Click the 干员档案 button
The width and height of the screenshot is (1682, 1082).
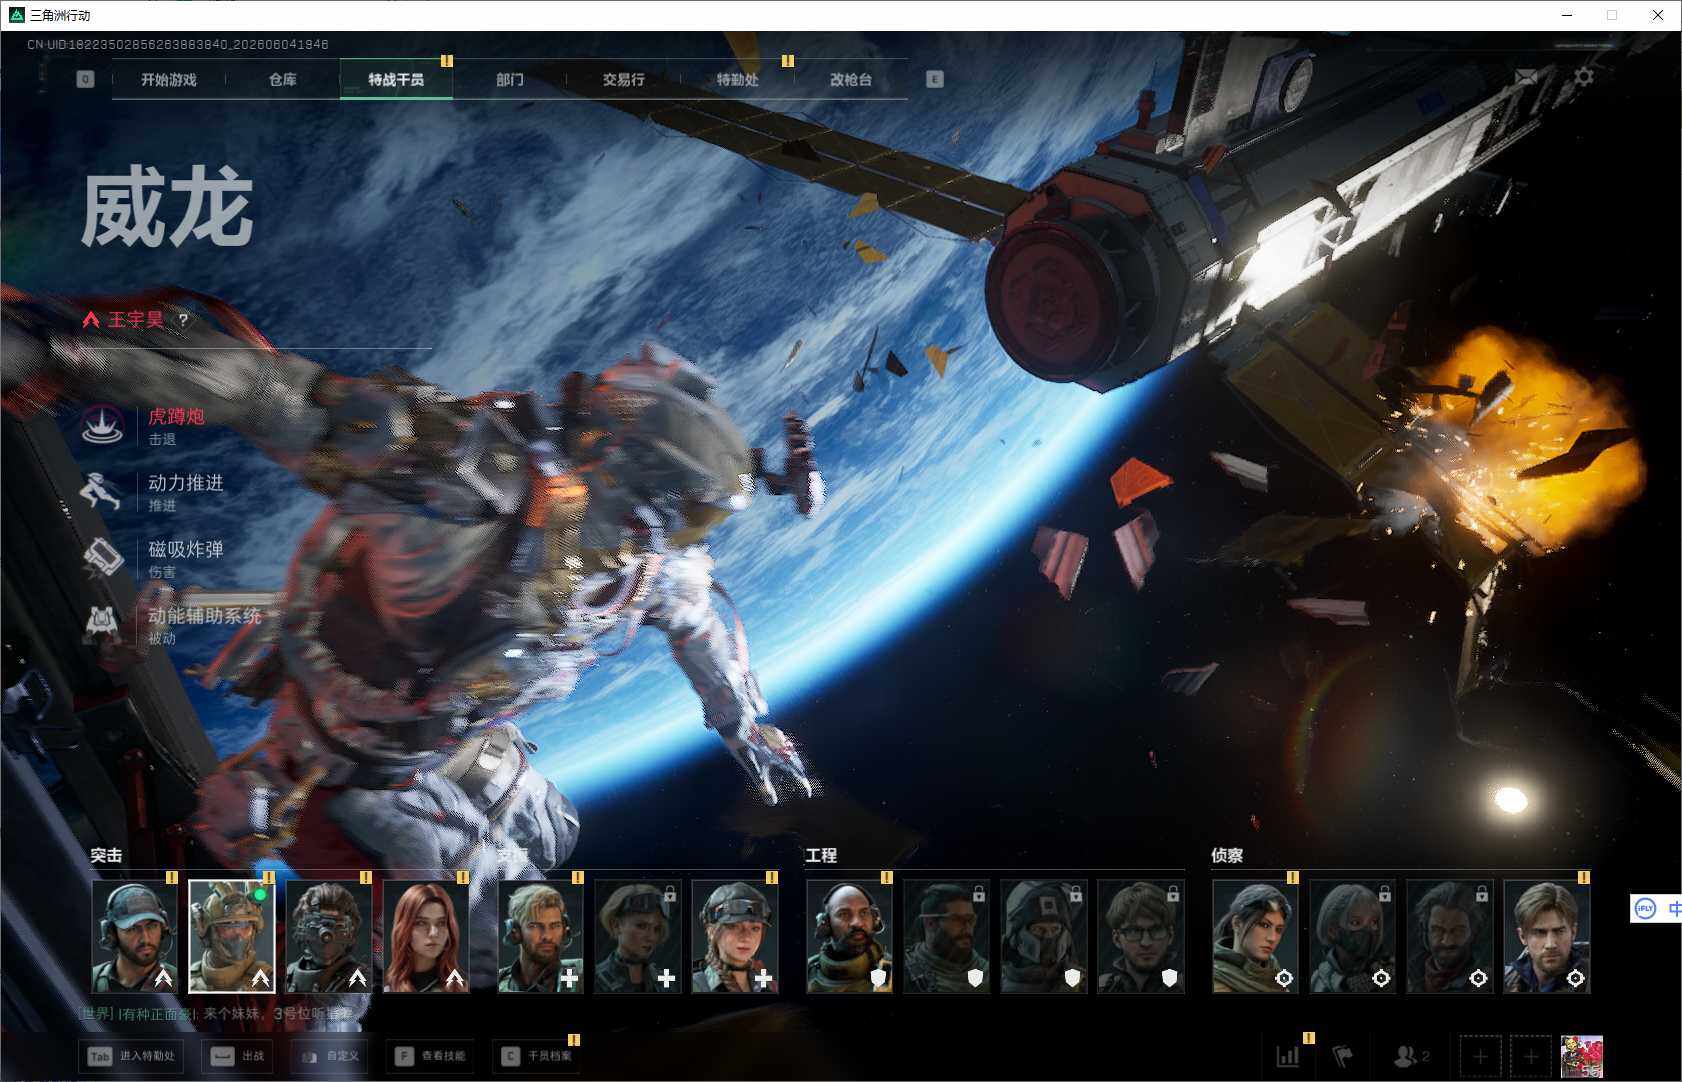(538, 1056)
